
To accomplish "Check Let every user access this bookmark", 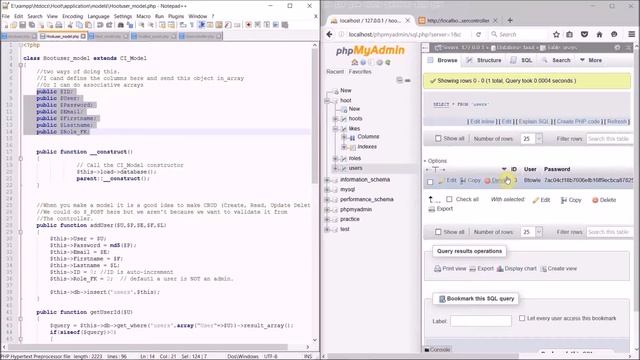I will tap(522, 318).
